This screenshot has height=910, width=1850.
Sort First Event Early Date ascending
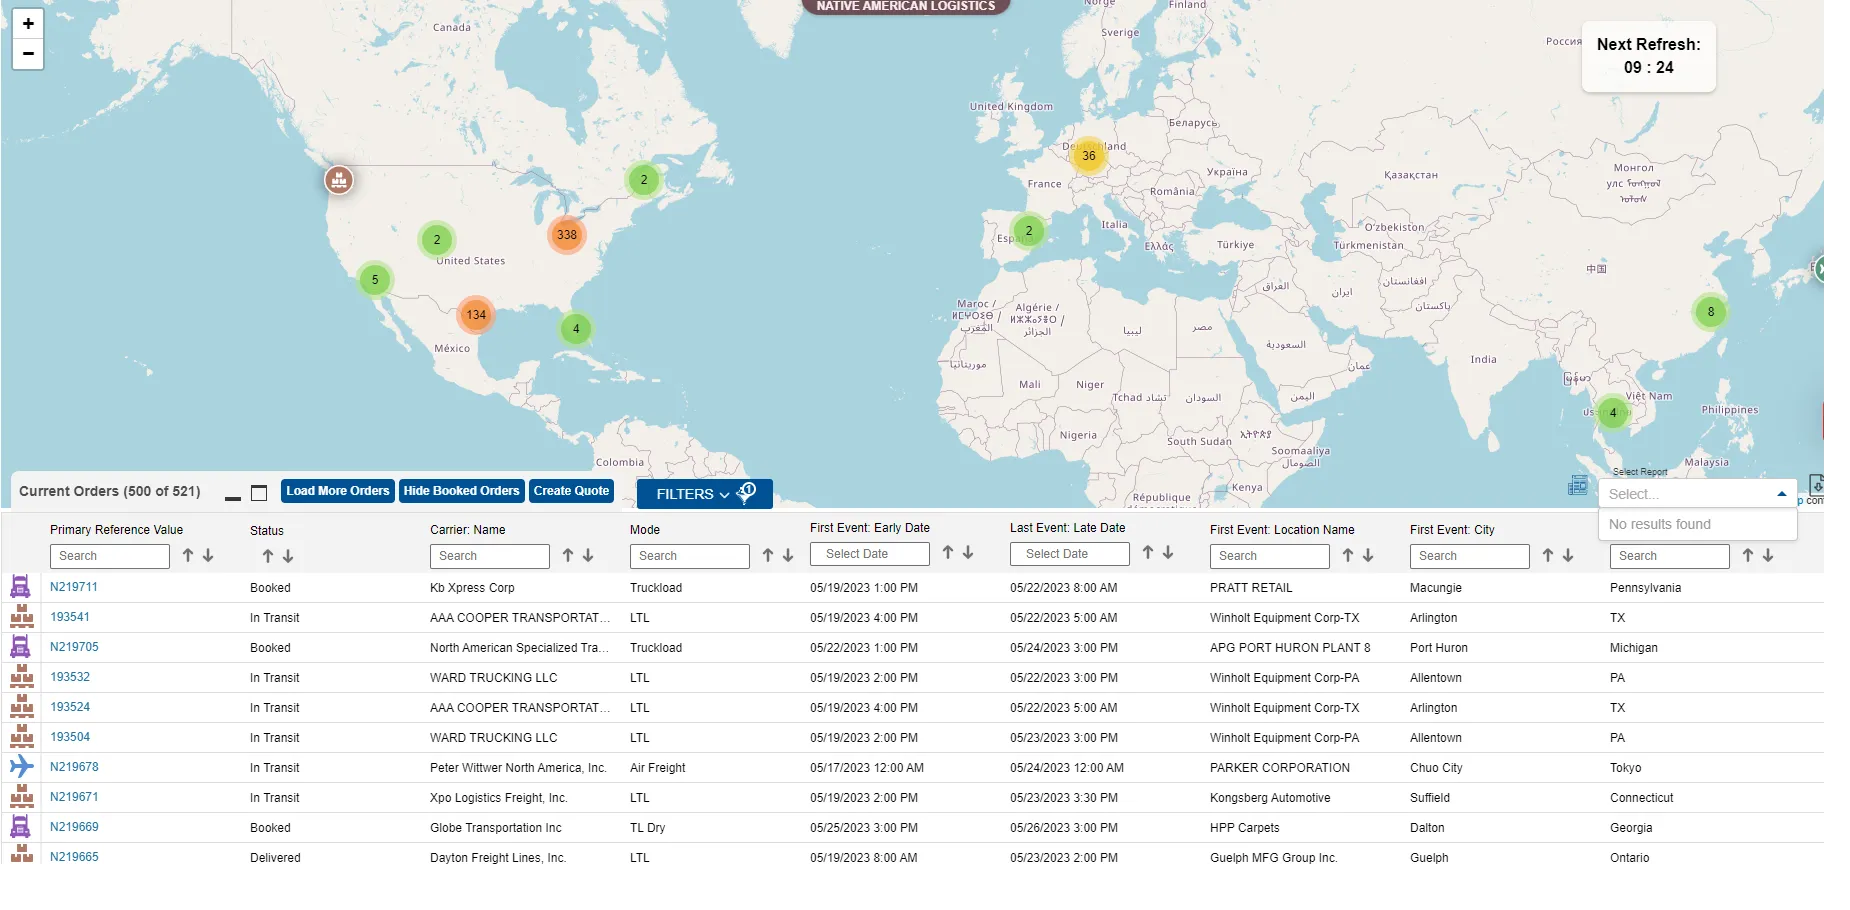[x=947, y=553]
